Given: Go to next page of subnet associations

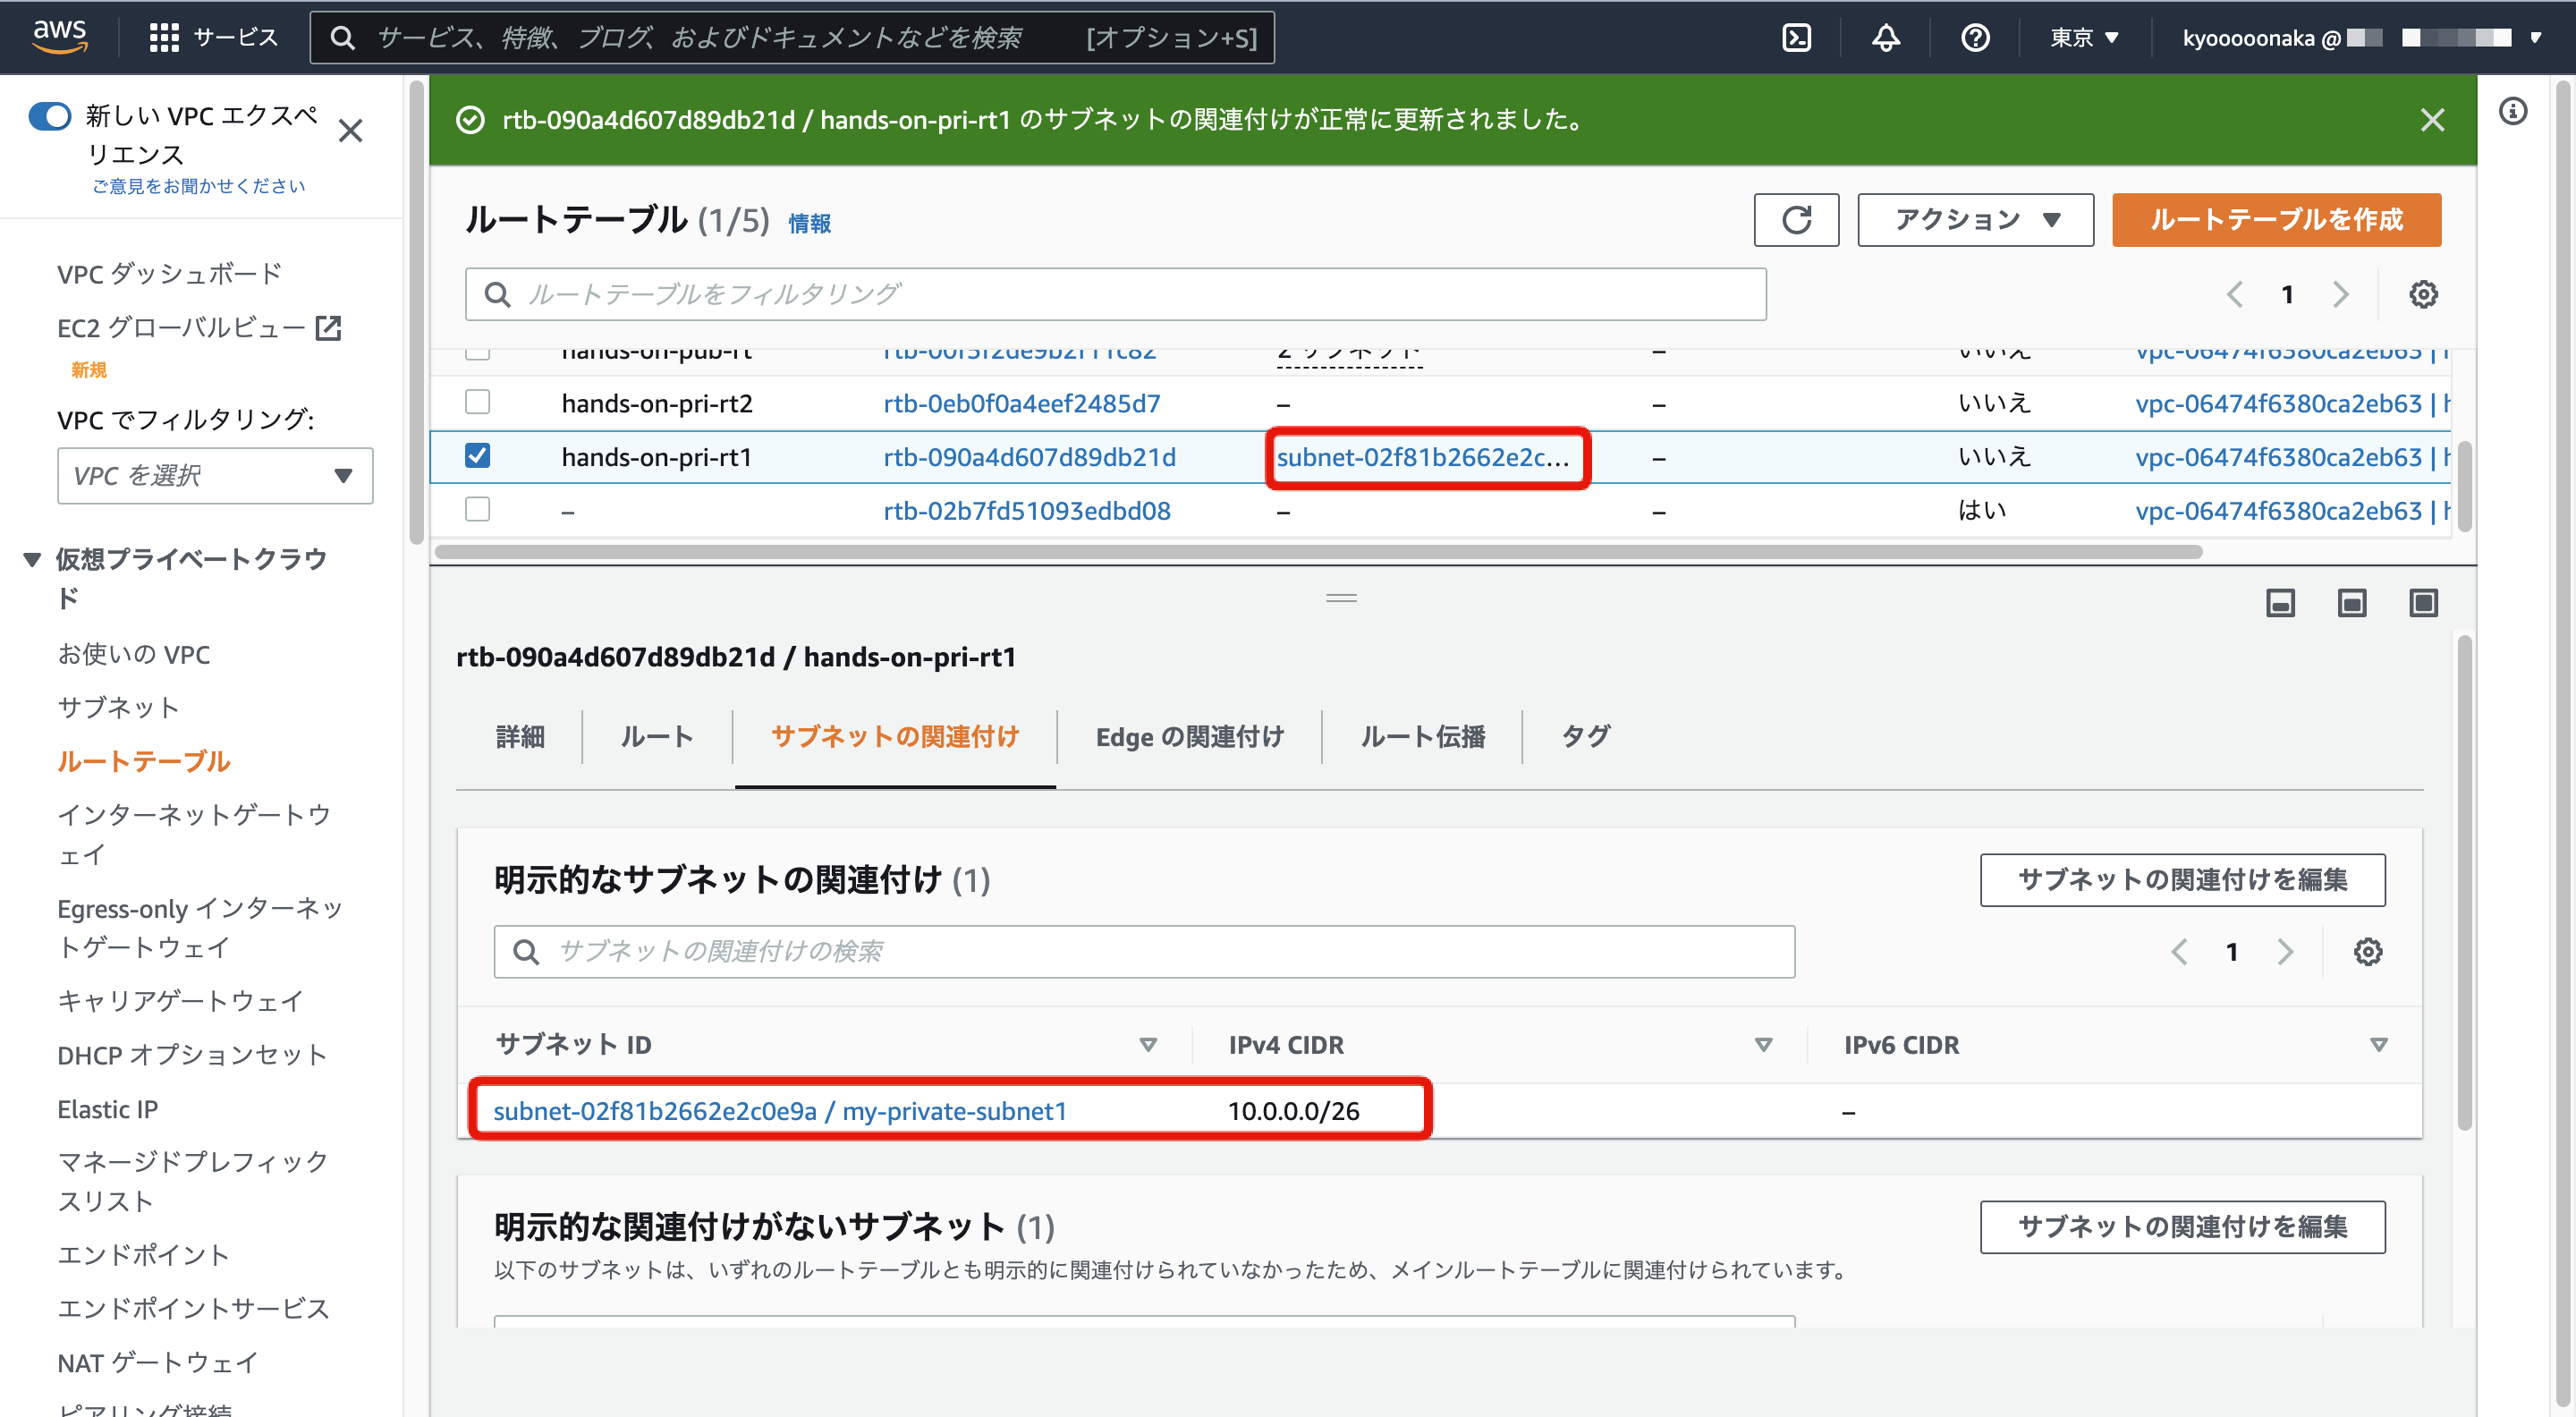Looking at the screenshot, I should 2285,951.
